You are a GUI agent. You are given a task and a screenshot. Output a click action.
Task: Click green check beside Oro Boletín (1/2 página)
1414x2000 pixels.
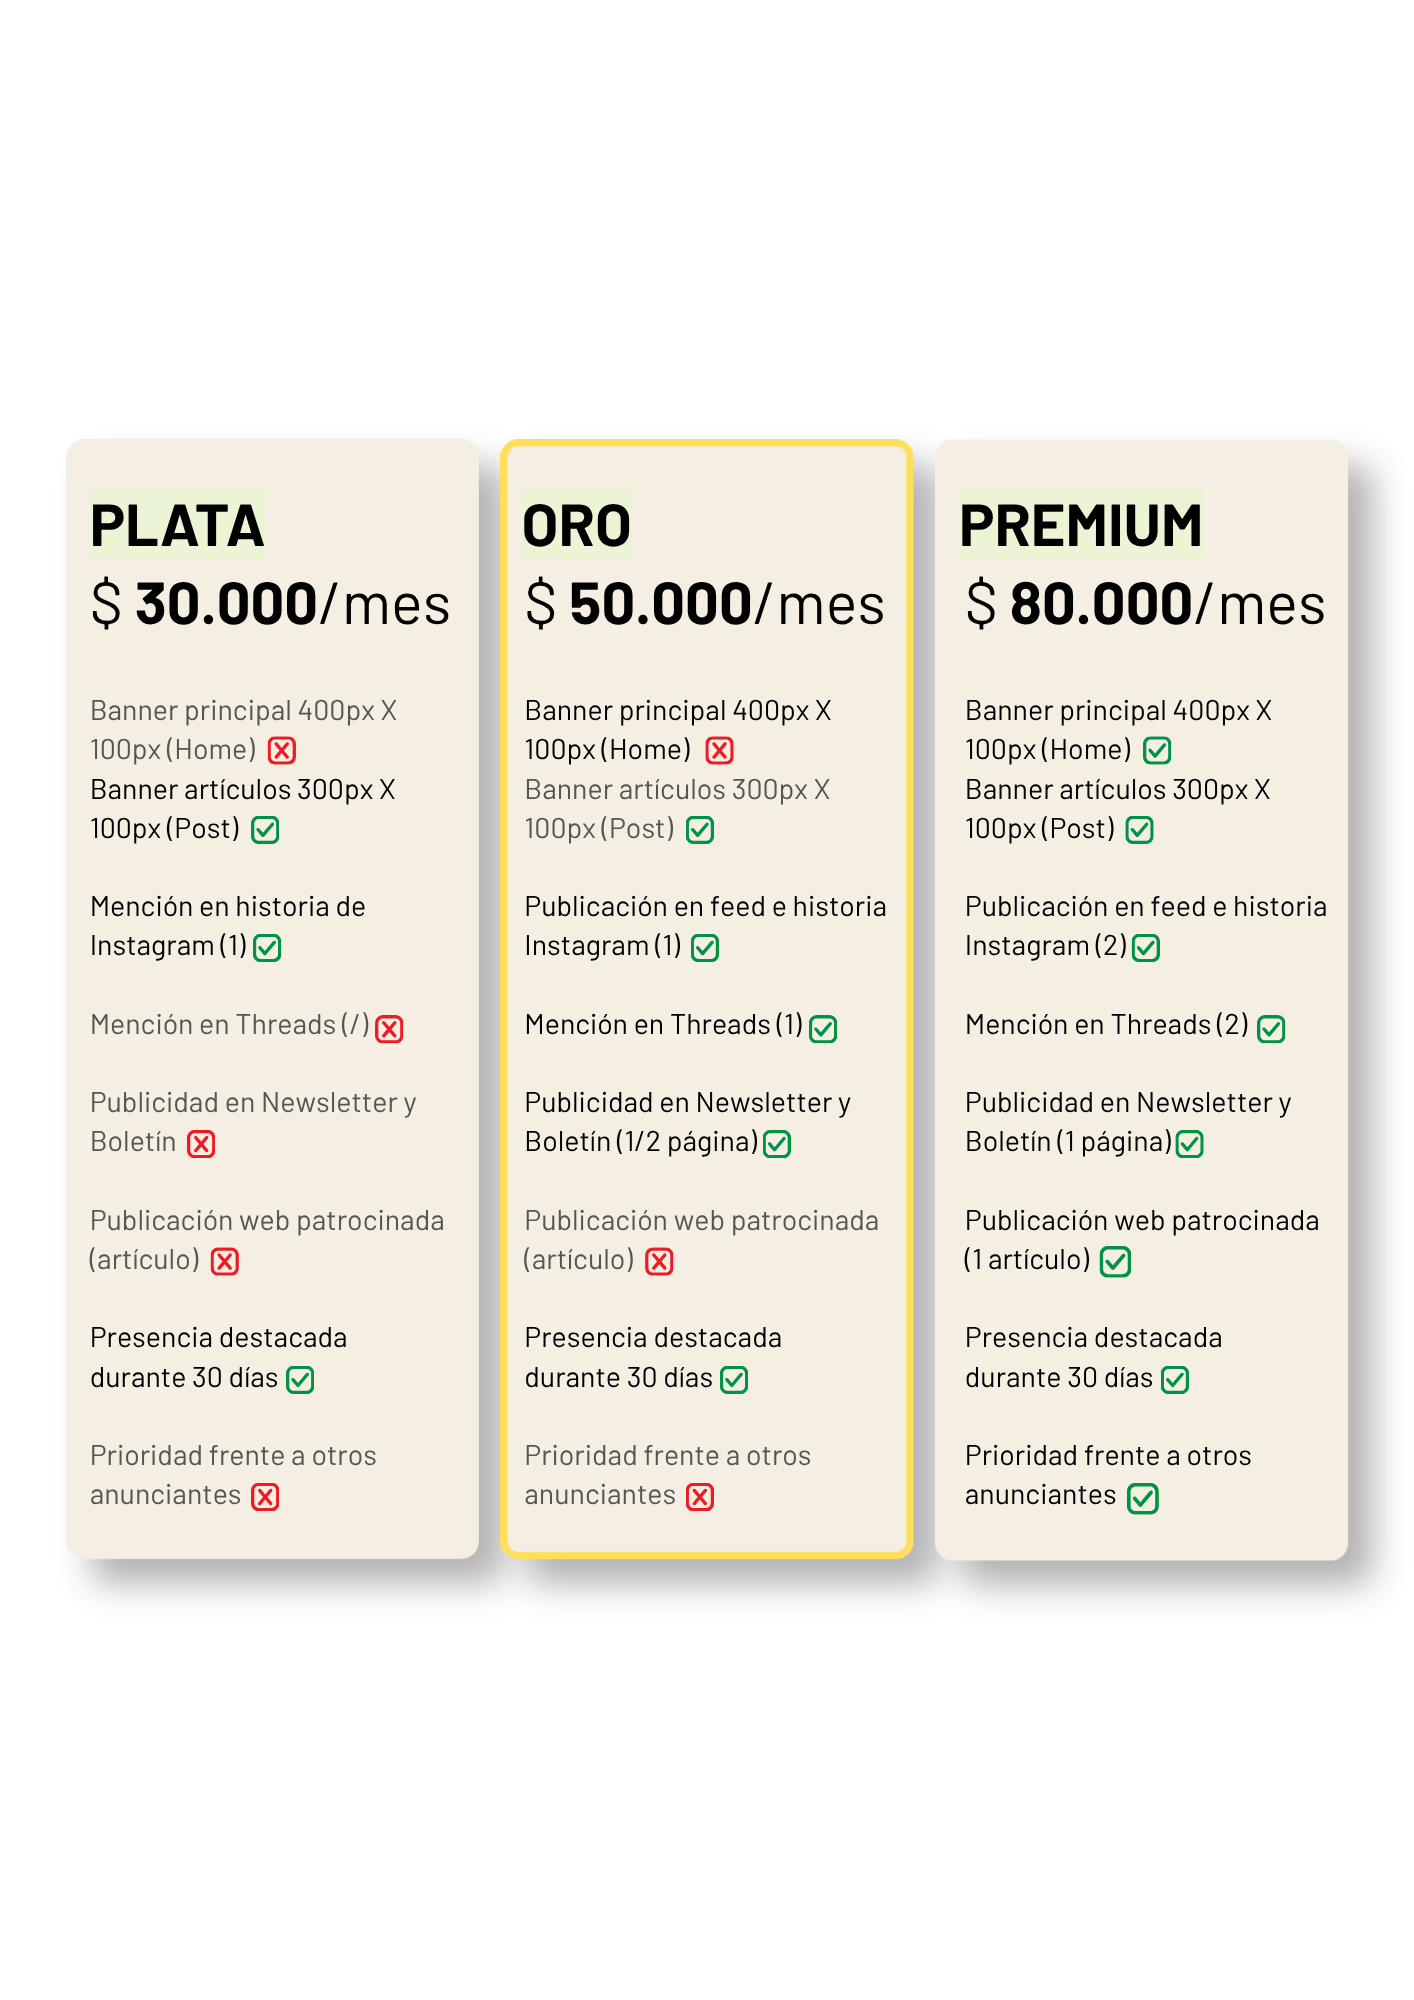click(777, 1144)
